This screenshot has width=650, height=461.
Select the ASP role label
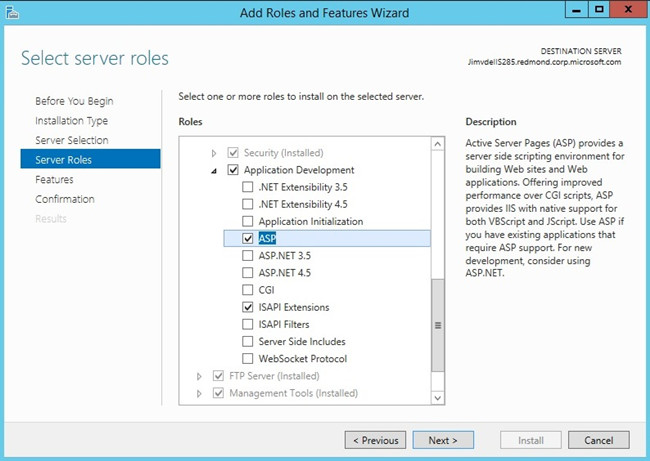pos(267,238)
